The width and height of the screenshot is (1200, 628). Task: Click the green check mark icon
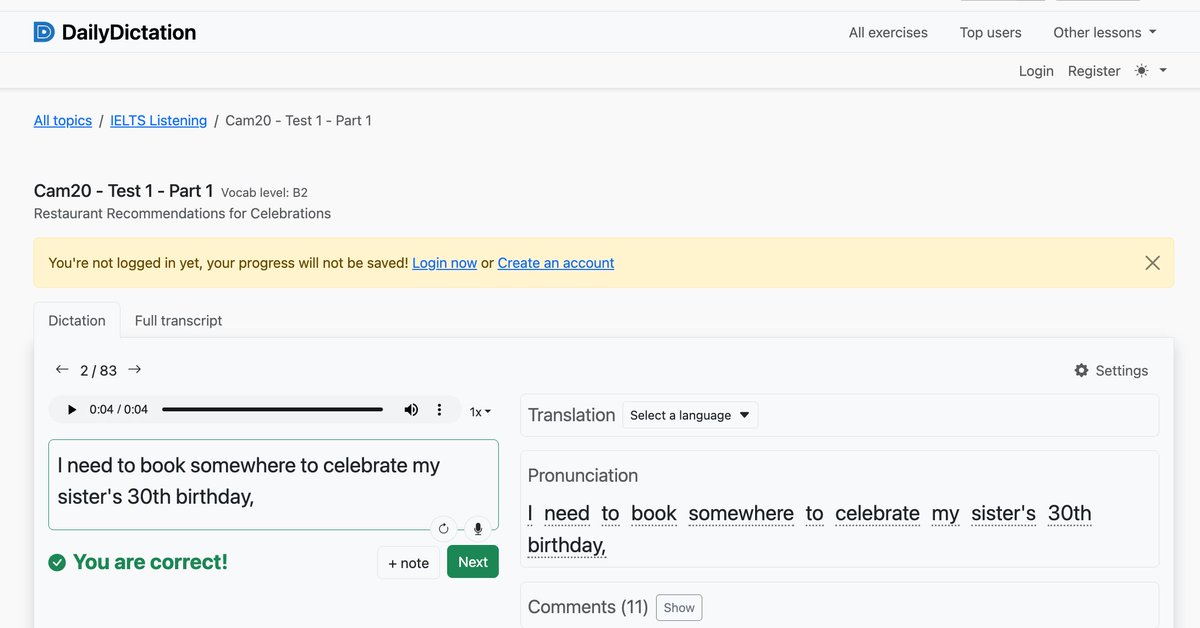click(57, 563)
